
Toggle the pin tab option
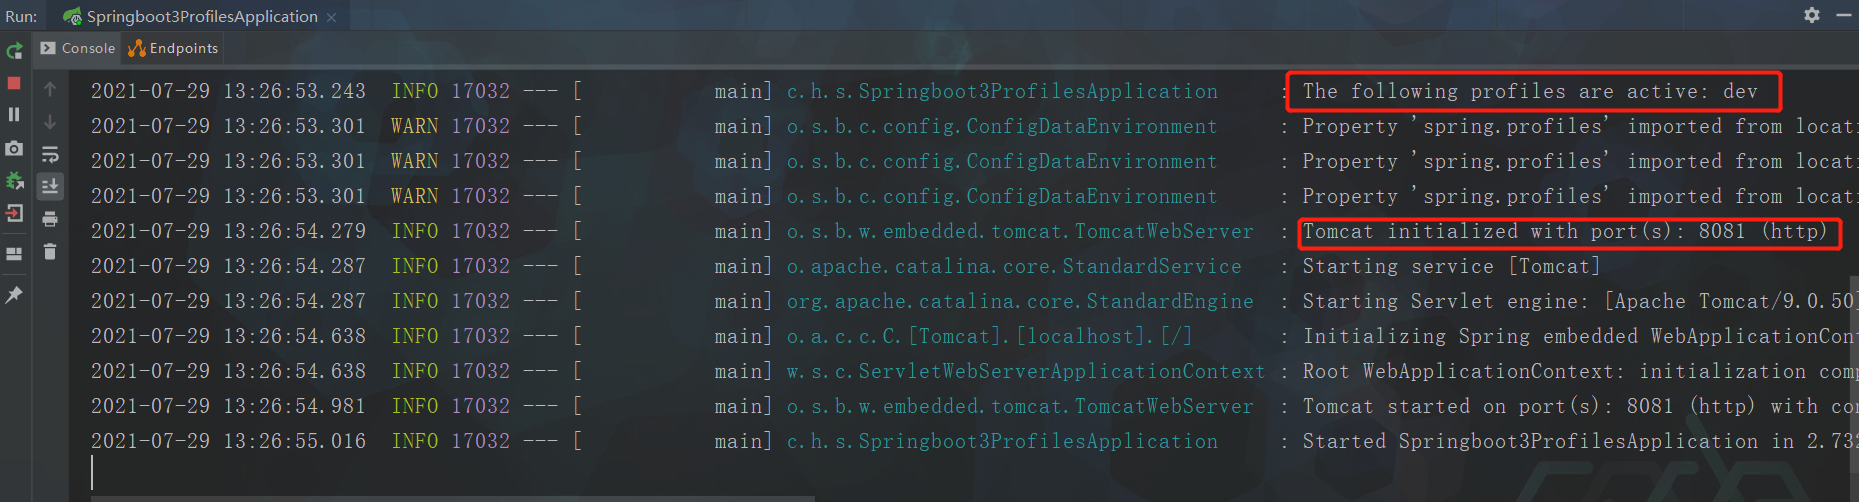14,295
